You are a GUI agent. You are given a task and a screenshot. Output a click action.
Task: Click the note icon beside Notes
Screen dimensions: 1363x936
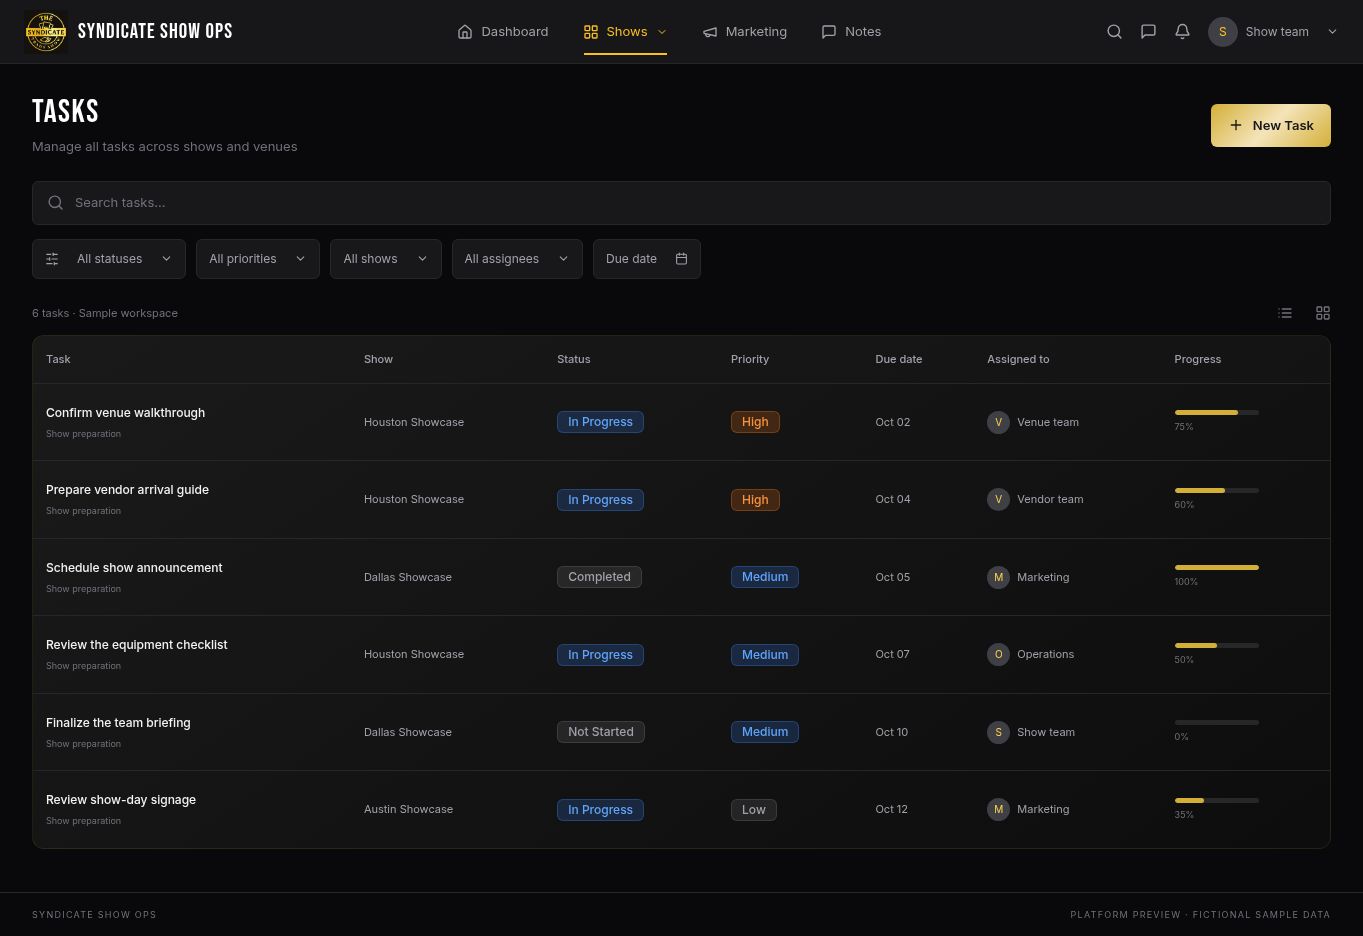tap(829, 32)
